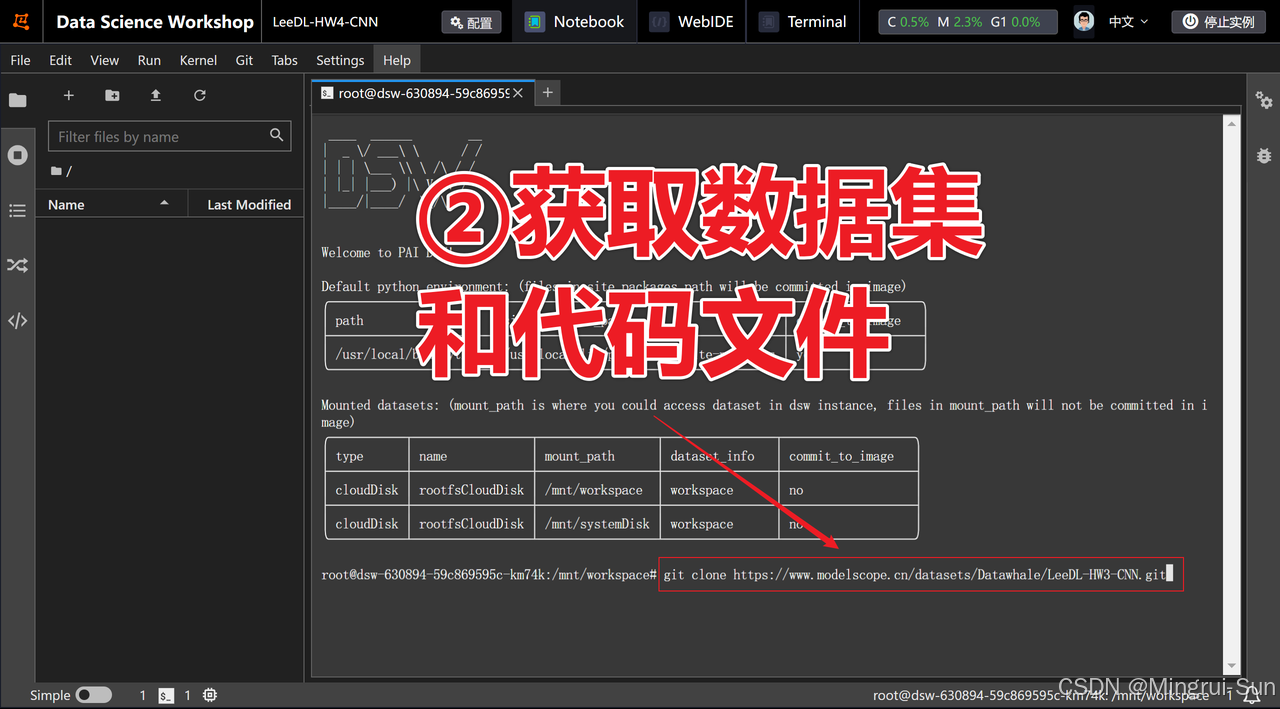Click the 配置 configuration button
Screen dimensions: 1280x709
(471, 22)
